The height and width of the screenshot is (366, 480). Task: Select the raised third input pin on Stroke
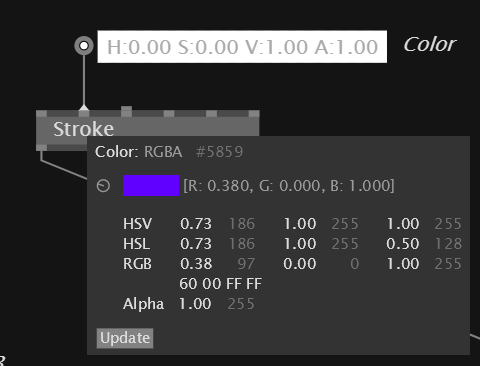click(x=126, y=111)
